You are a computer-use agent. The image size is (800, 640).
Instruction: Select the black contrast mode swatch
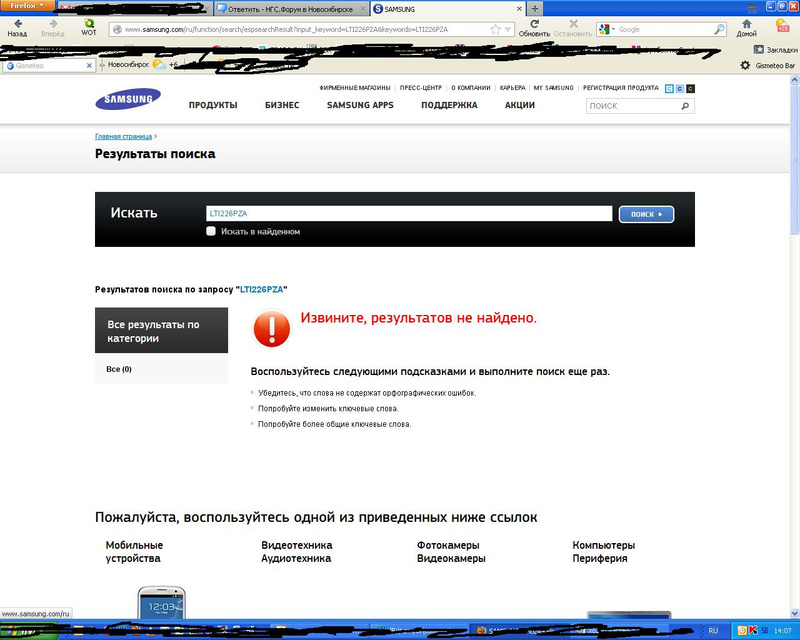coord(690,89)
